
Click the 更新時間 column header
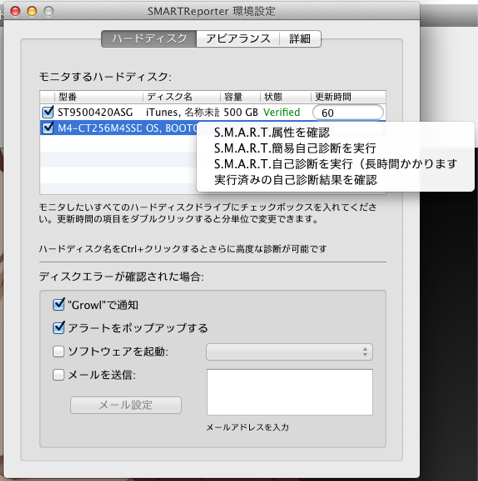[349, 97]
